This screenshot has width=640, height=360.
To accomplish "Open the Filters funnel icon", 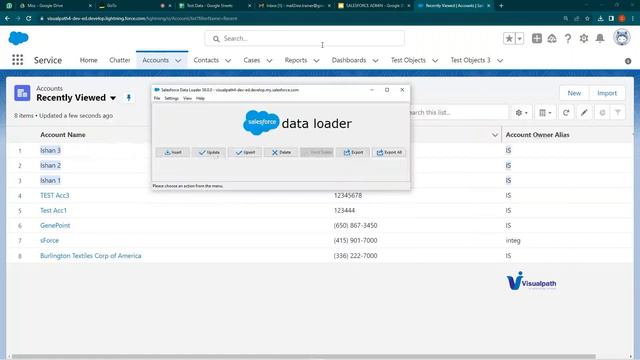I will 618,113.
